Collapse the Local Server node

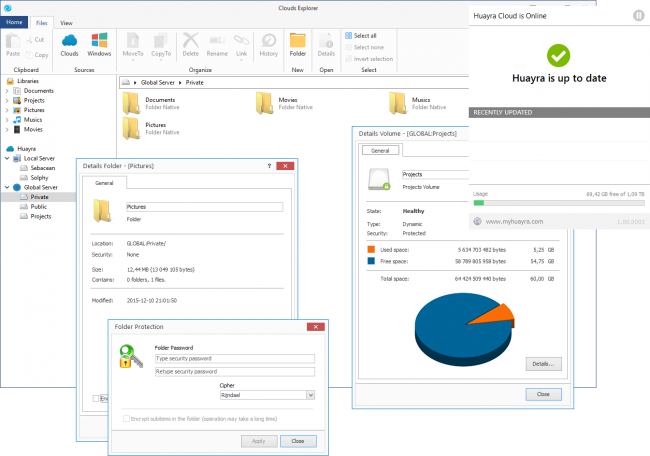tap(7, 158)
